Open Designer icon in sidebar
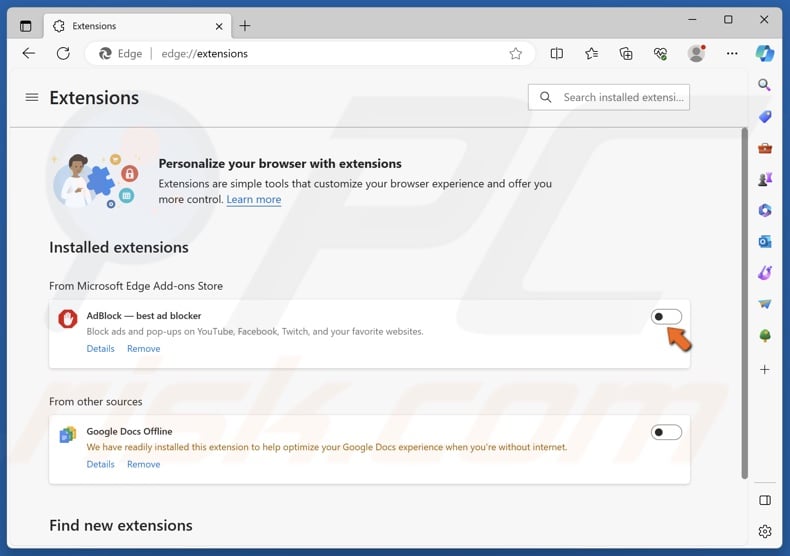This screenshot has width=790, height=556. pos(765,273)
